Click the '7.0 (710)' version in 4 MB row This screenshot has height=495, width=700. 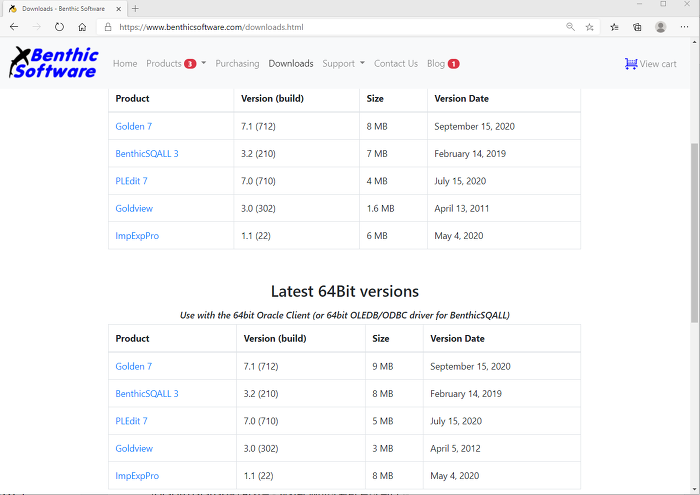pyautogui.click(x=258, y=181)
